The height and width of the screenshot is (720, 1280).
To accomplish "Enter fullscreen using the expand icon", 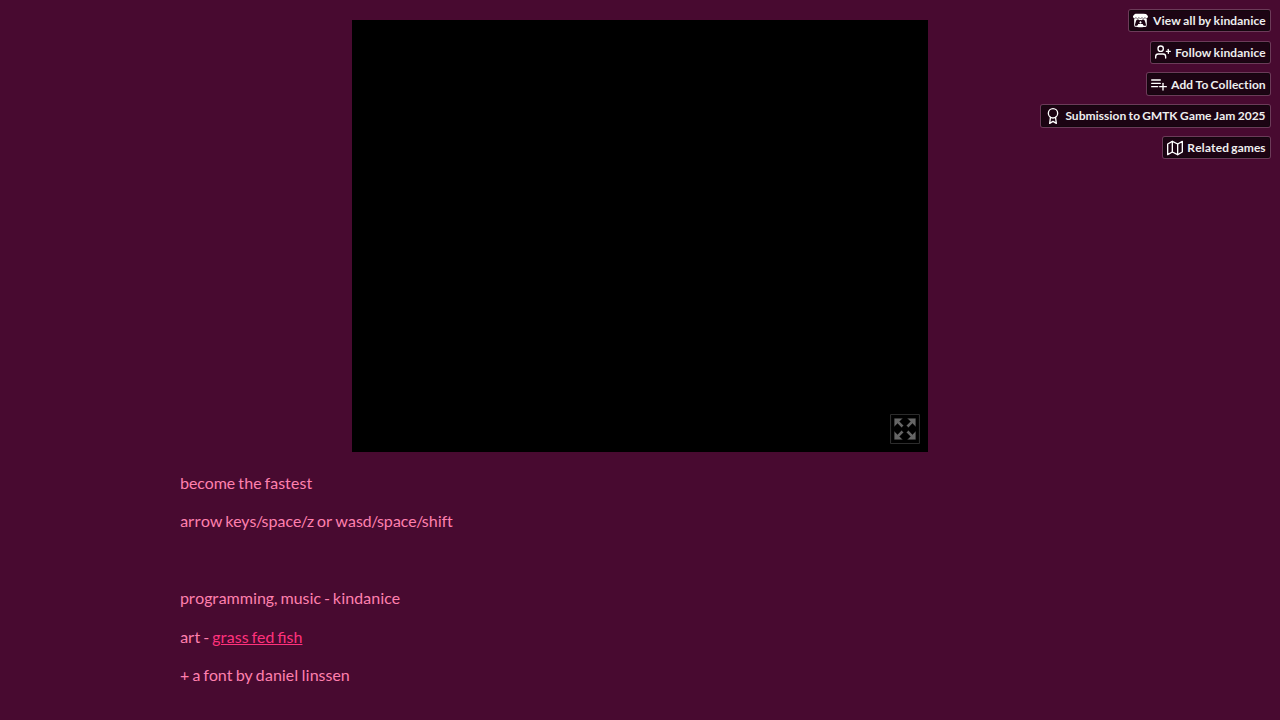I will 905,429.
